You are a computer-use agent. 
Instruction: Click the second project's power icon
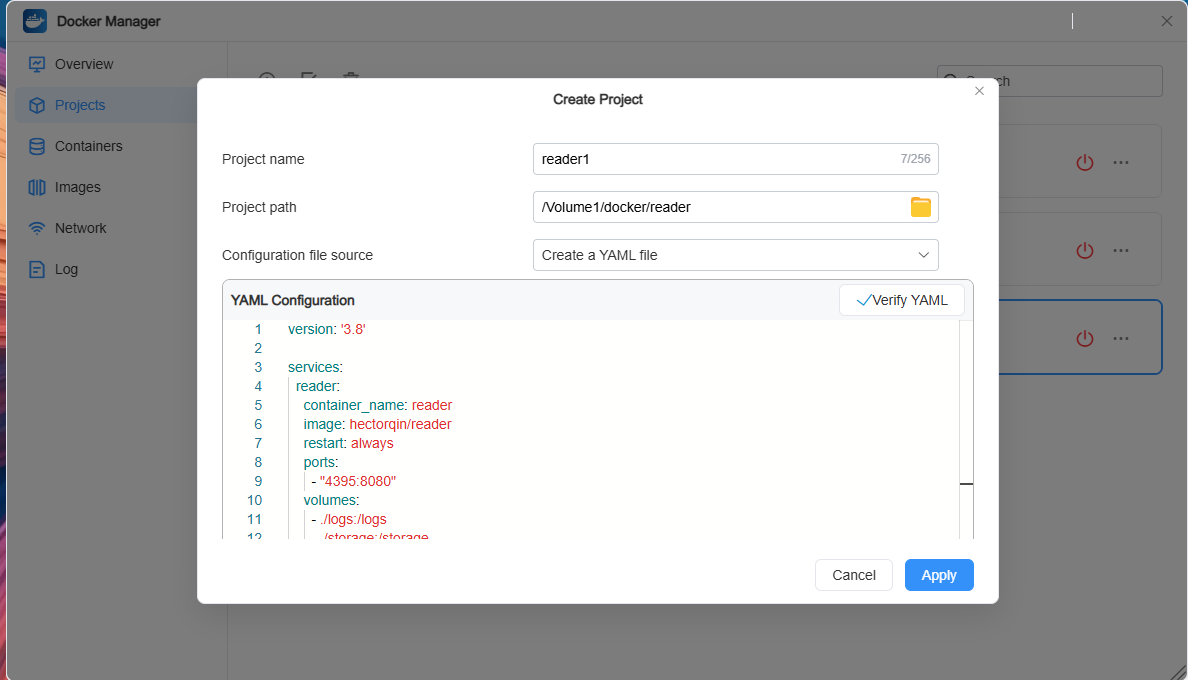pyautogui.click(x=1085, y=251)
